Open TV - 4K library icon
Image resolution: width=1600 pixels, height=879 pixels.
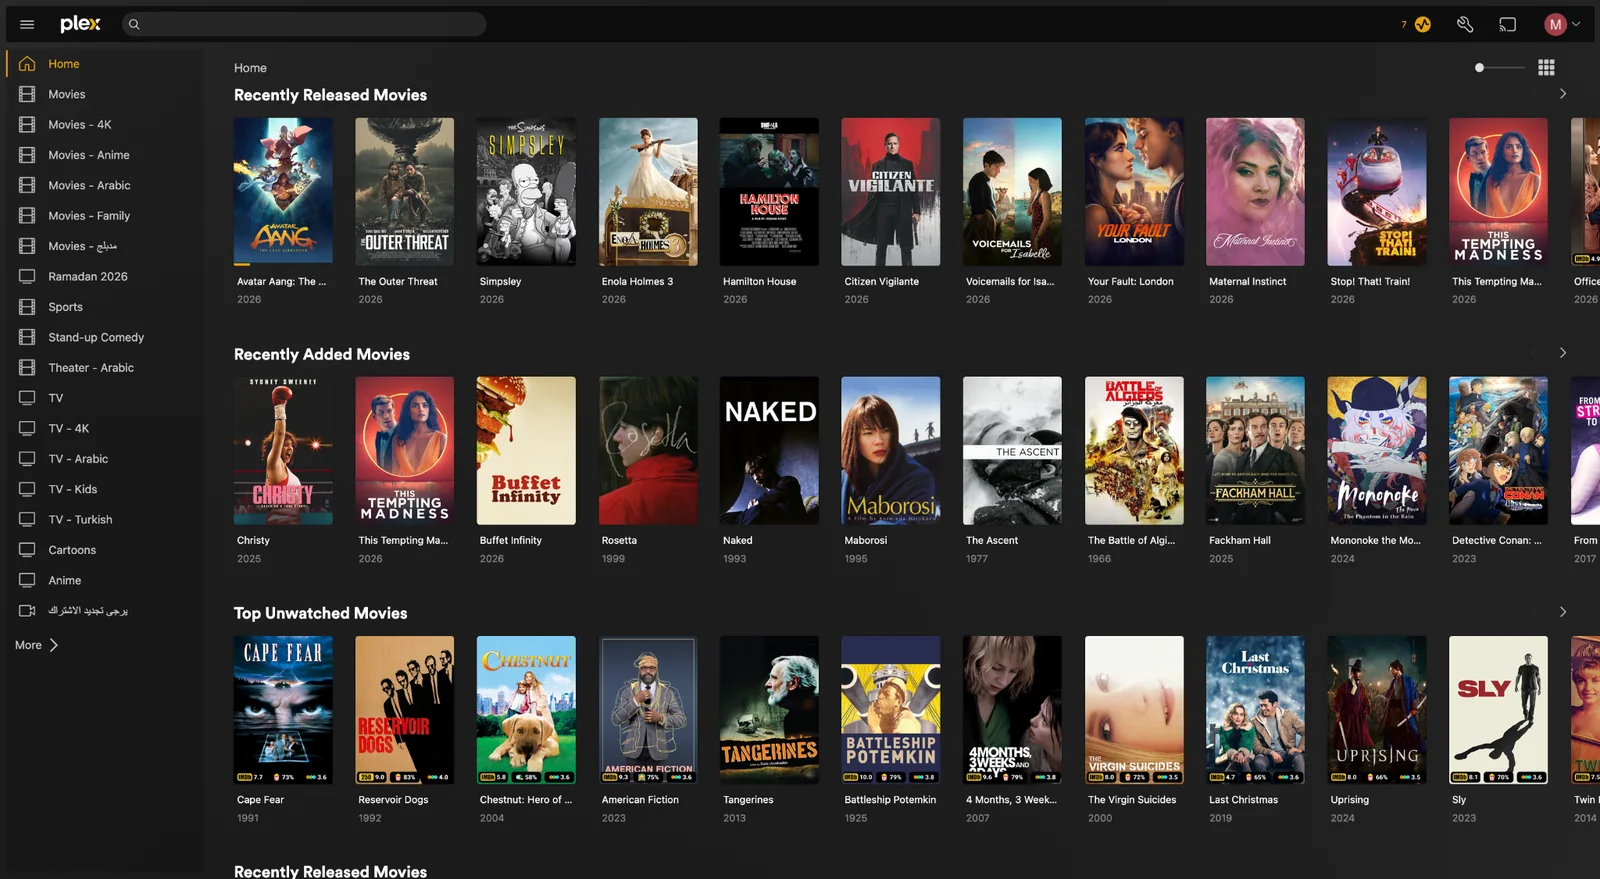click(27, 428)
